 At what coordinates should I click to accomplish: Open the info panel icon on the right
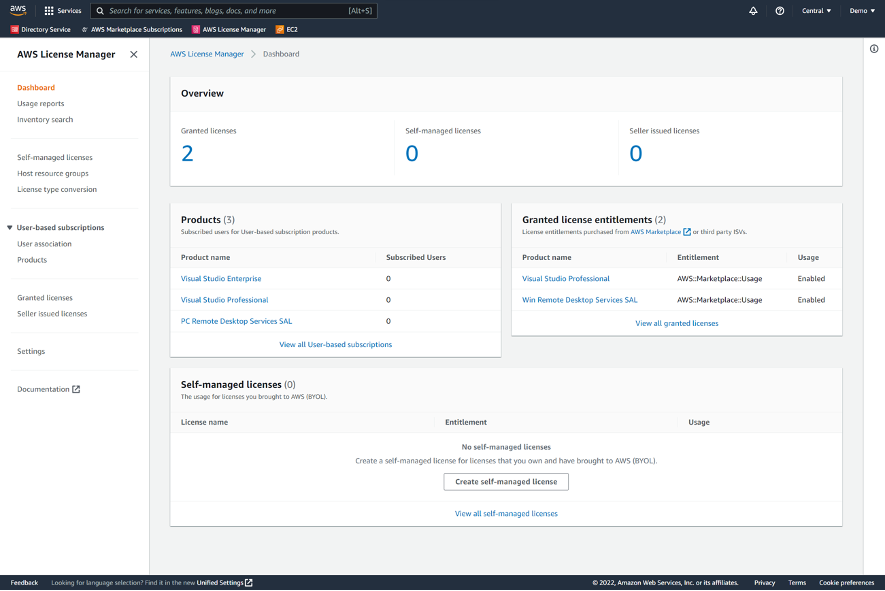tap(874, 48)
